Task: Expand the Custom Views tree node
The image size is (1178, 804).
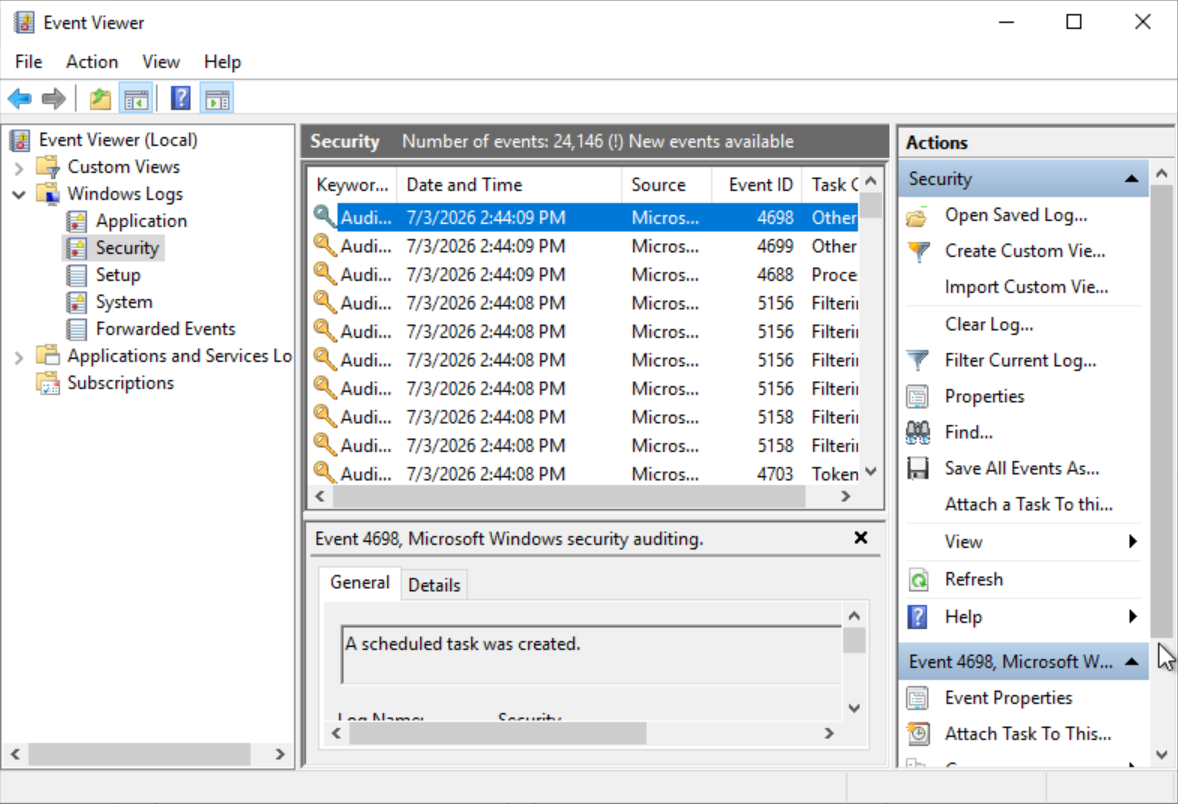Action: [19, 168]
